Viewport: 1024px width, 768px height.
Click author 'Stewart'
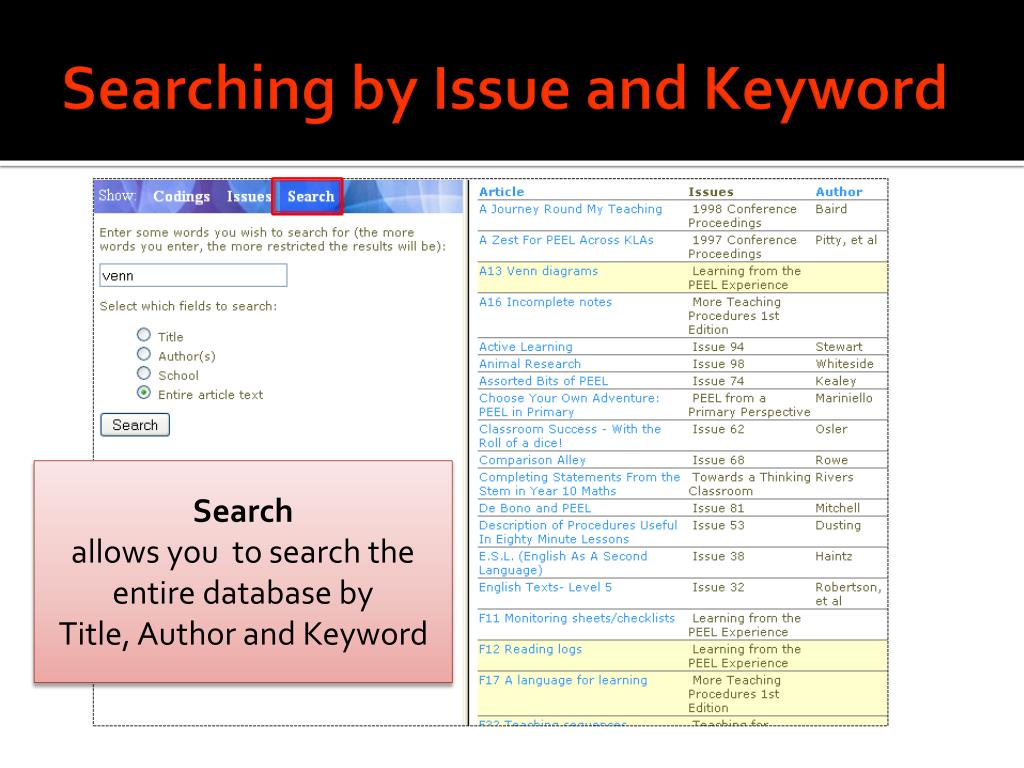tap(839, 347)
